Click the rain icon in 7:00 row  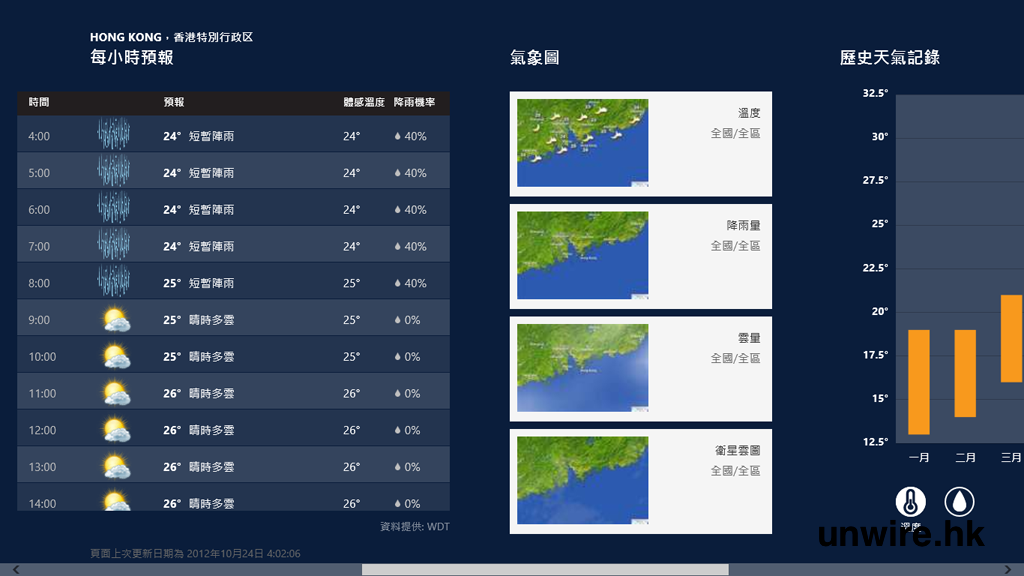tap(114, 246)
